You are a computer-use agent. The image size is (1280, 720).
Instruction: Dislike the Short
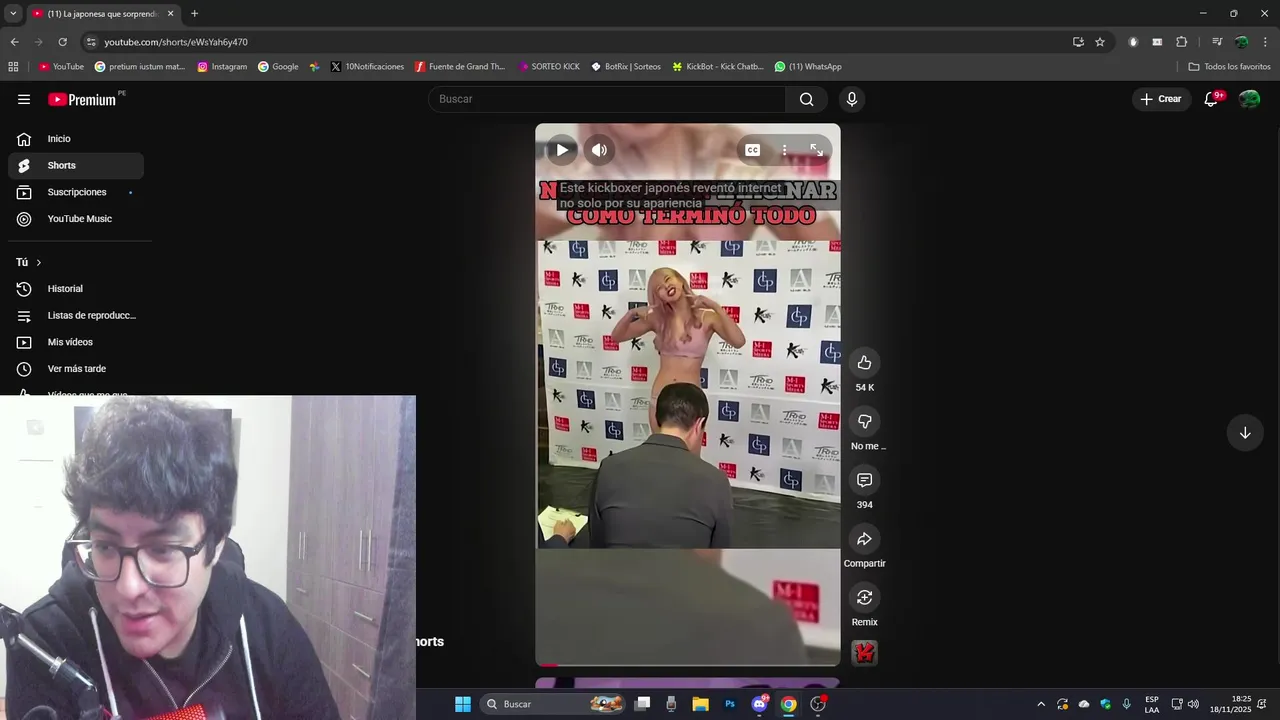pyautogui.click(x=864, y=421)
